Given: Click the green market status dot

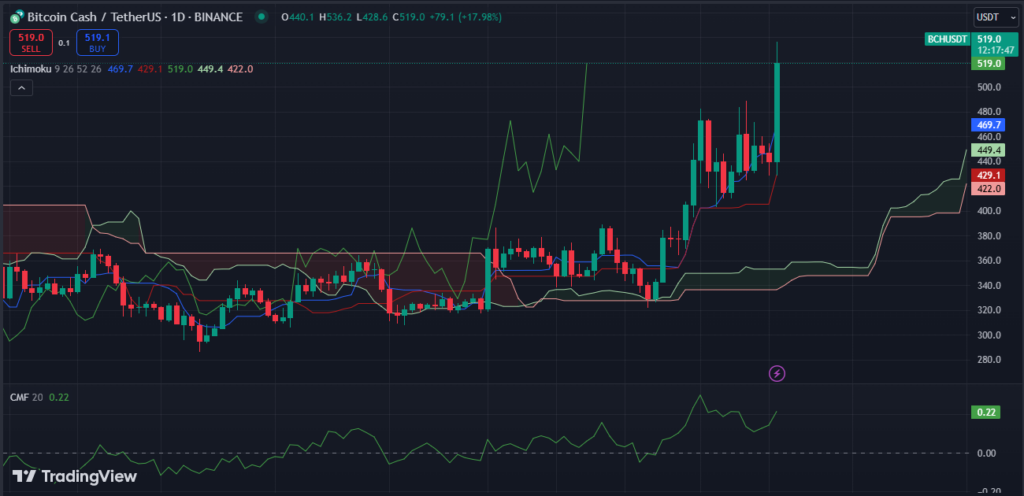Looking at the screenshot, I should 262,16.
